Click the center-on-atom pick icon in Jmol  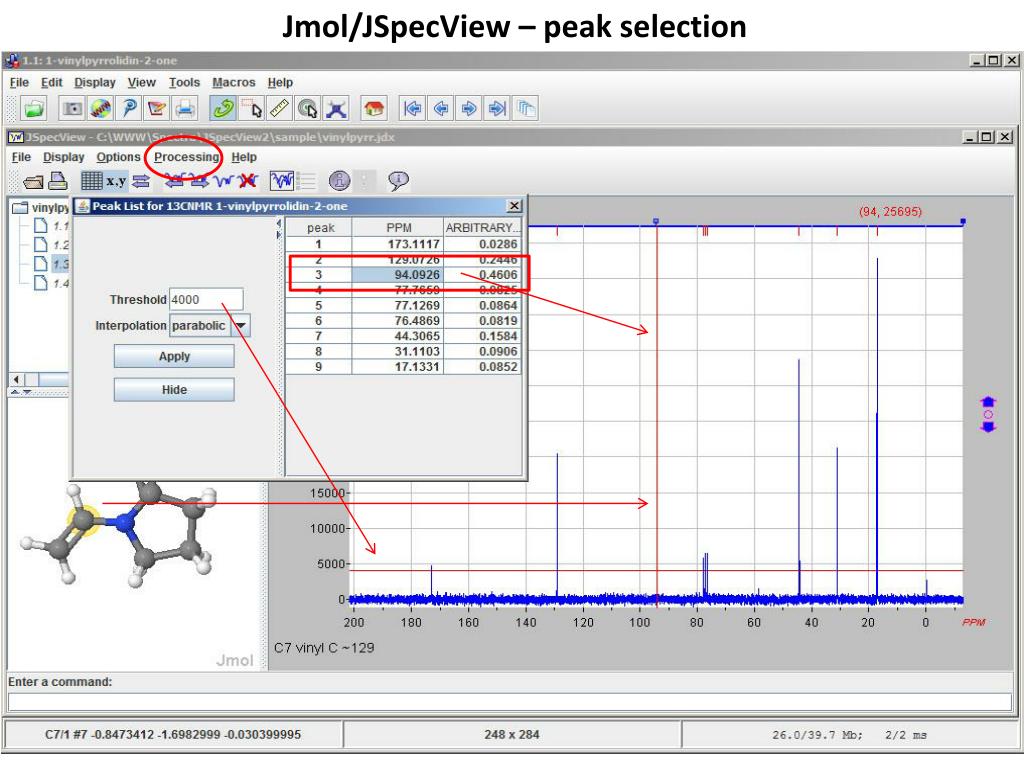click(x=308, y=108)
